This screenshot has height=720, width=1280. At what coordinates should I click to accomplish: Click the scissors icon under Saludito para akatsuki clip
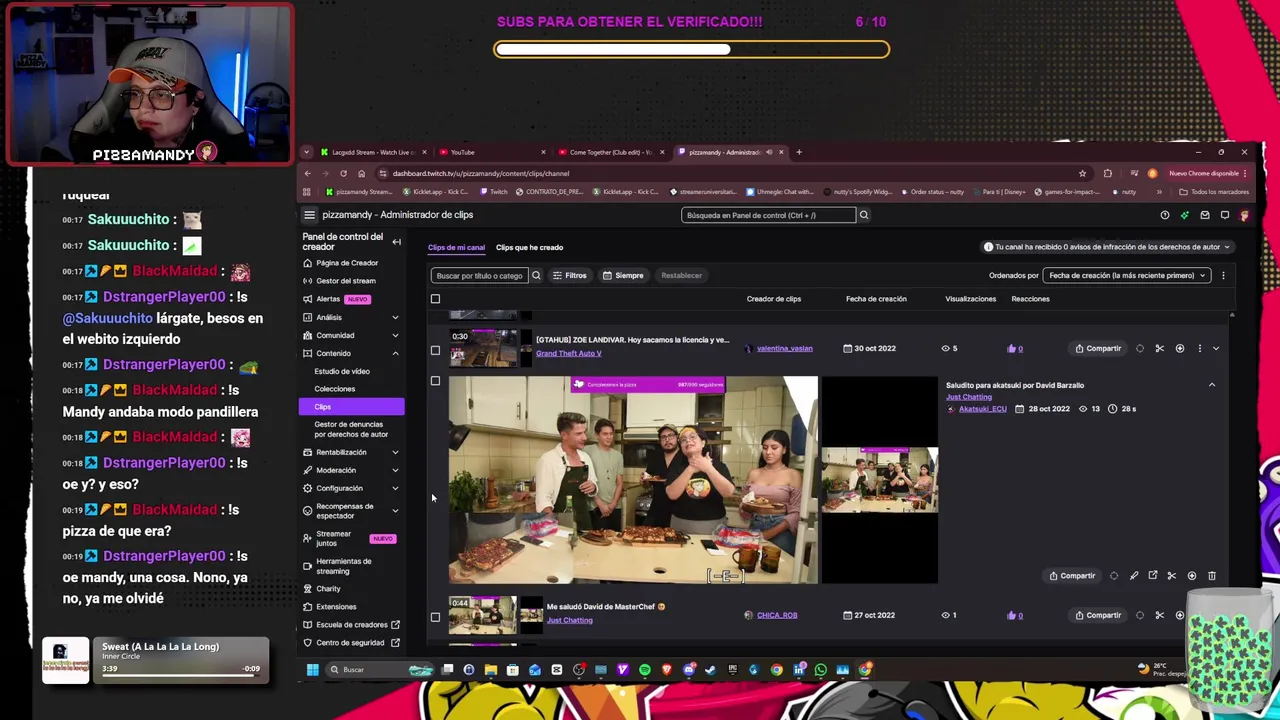pos(1172,576)
